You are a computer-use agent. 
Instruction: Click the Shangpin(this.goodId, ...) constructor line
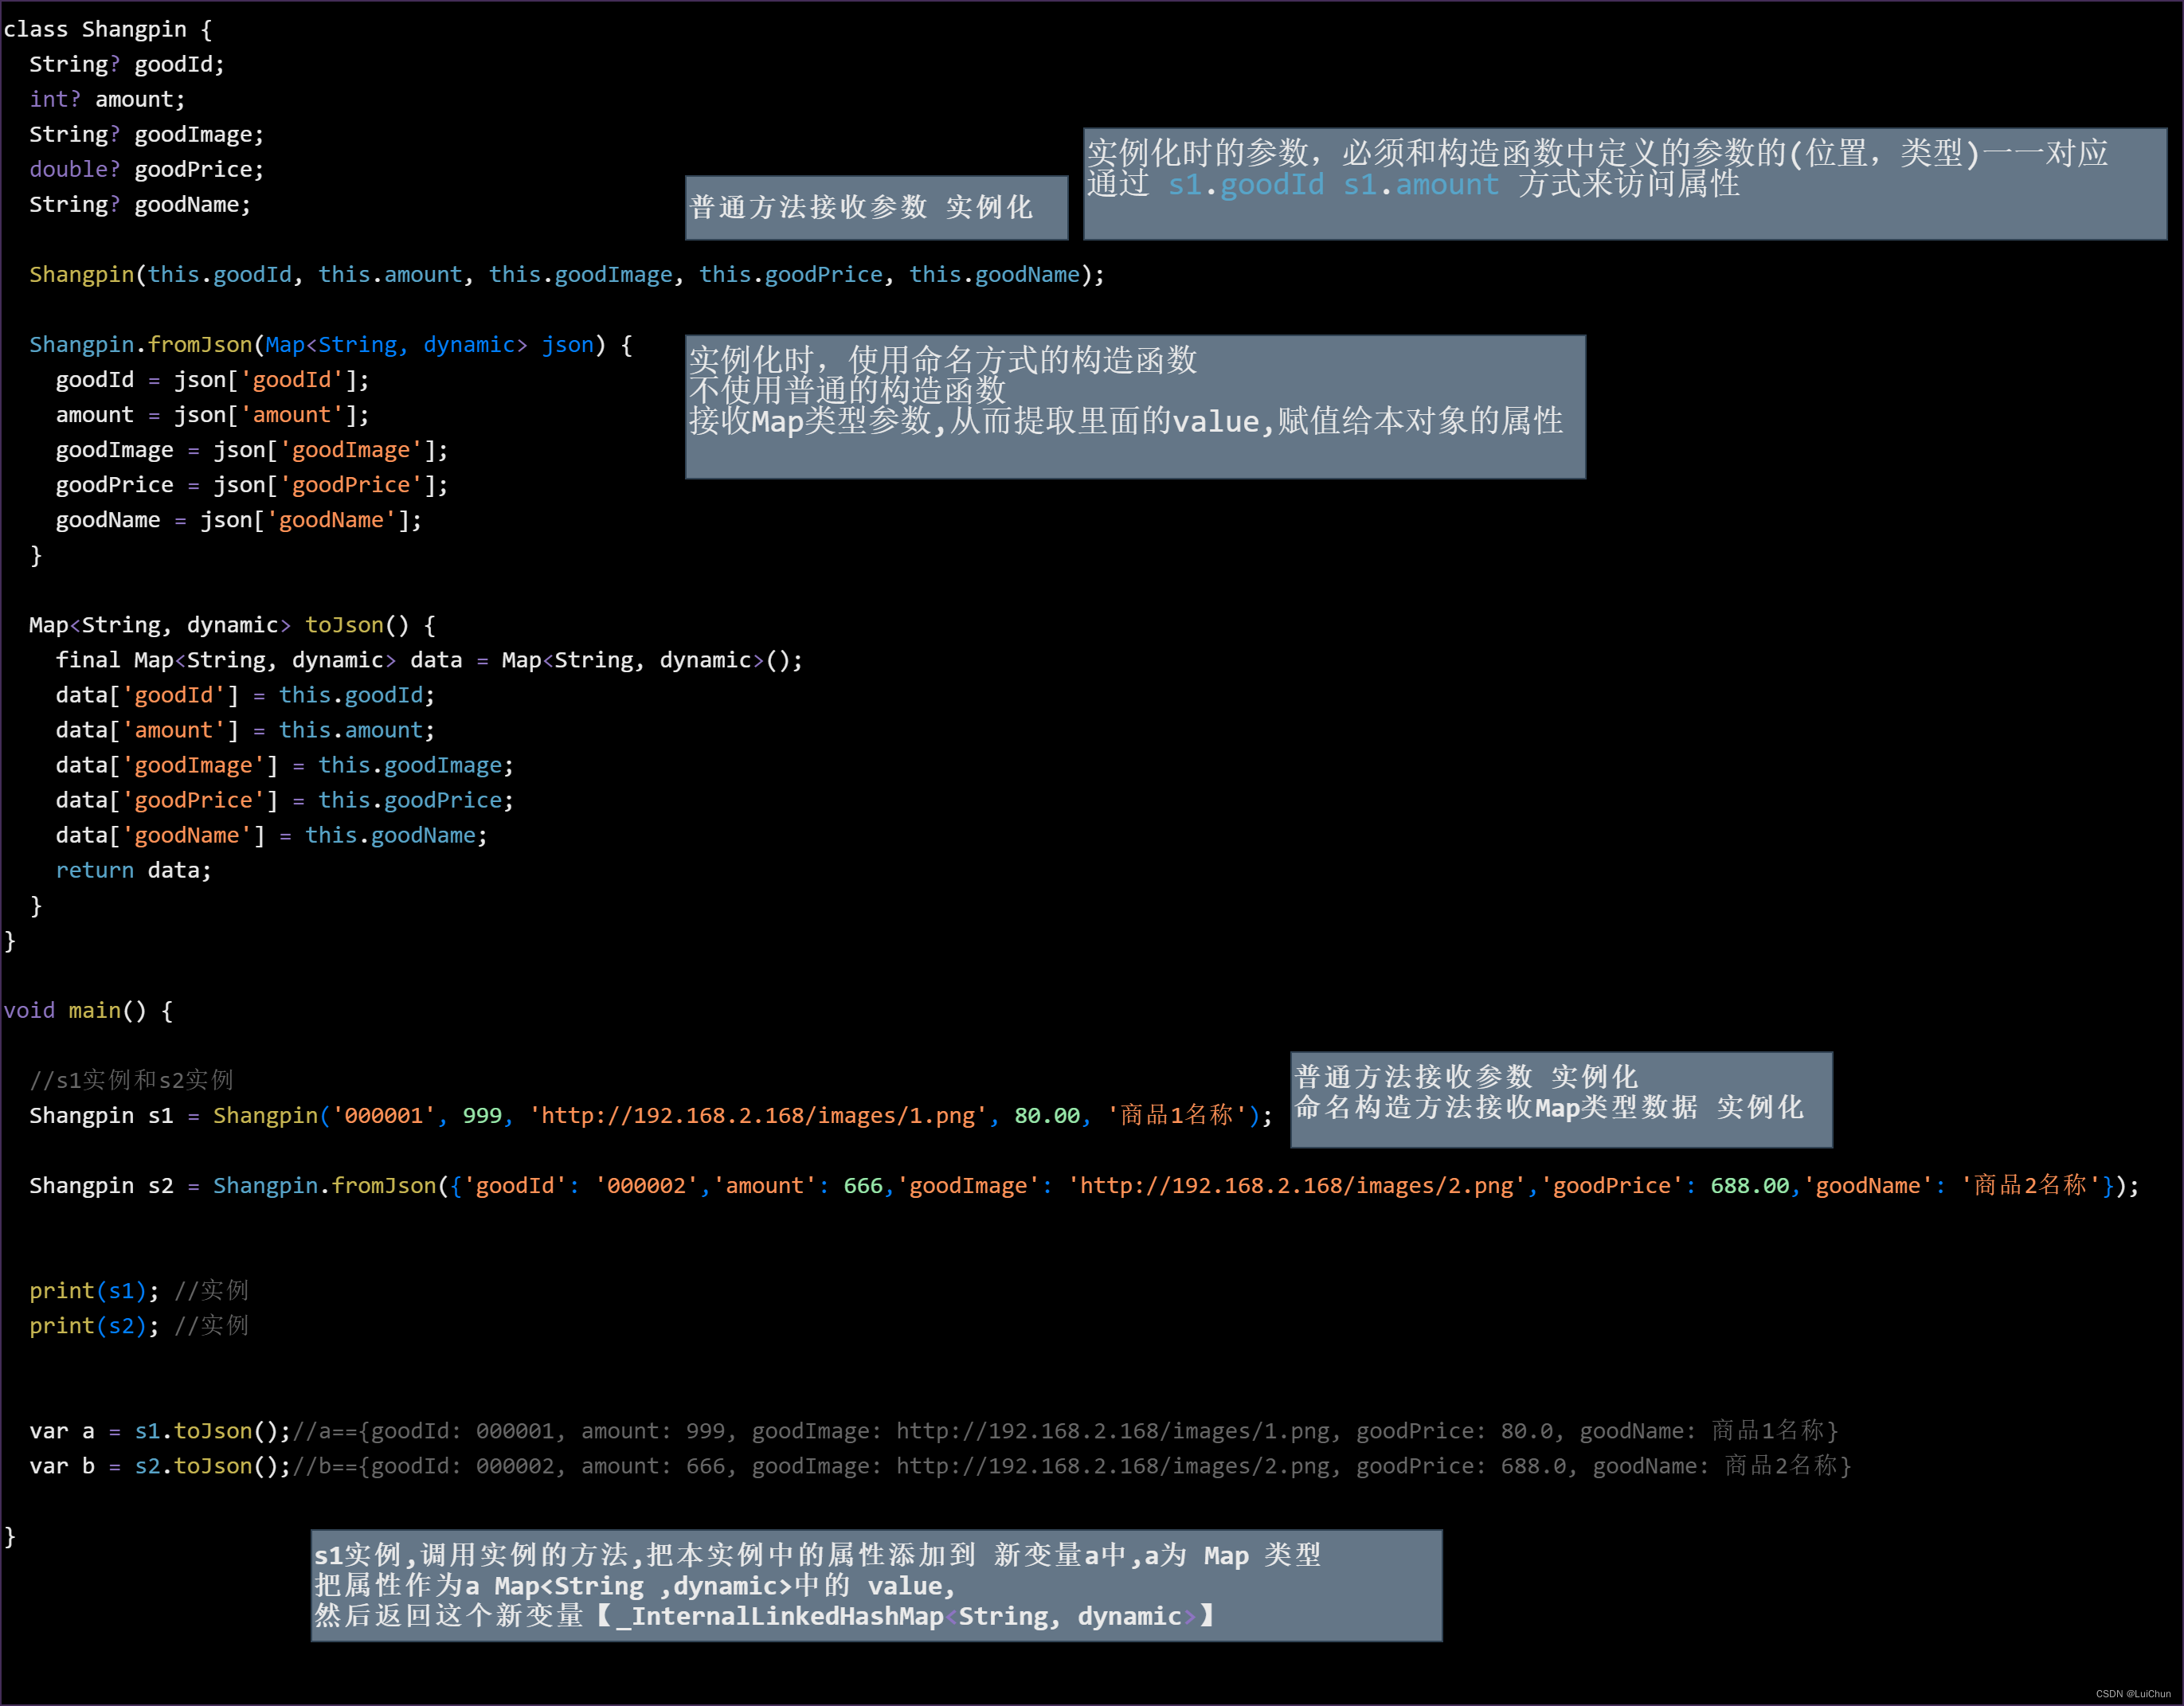coord(567,274)
